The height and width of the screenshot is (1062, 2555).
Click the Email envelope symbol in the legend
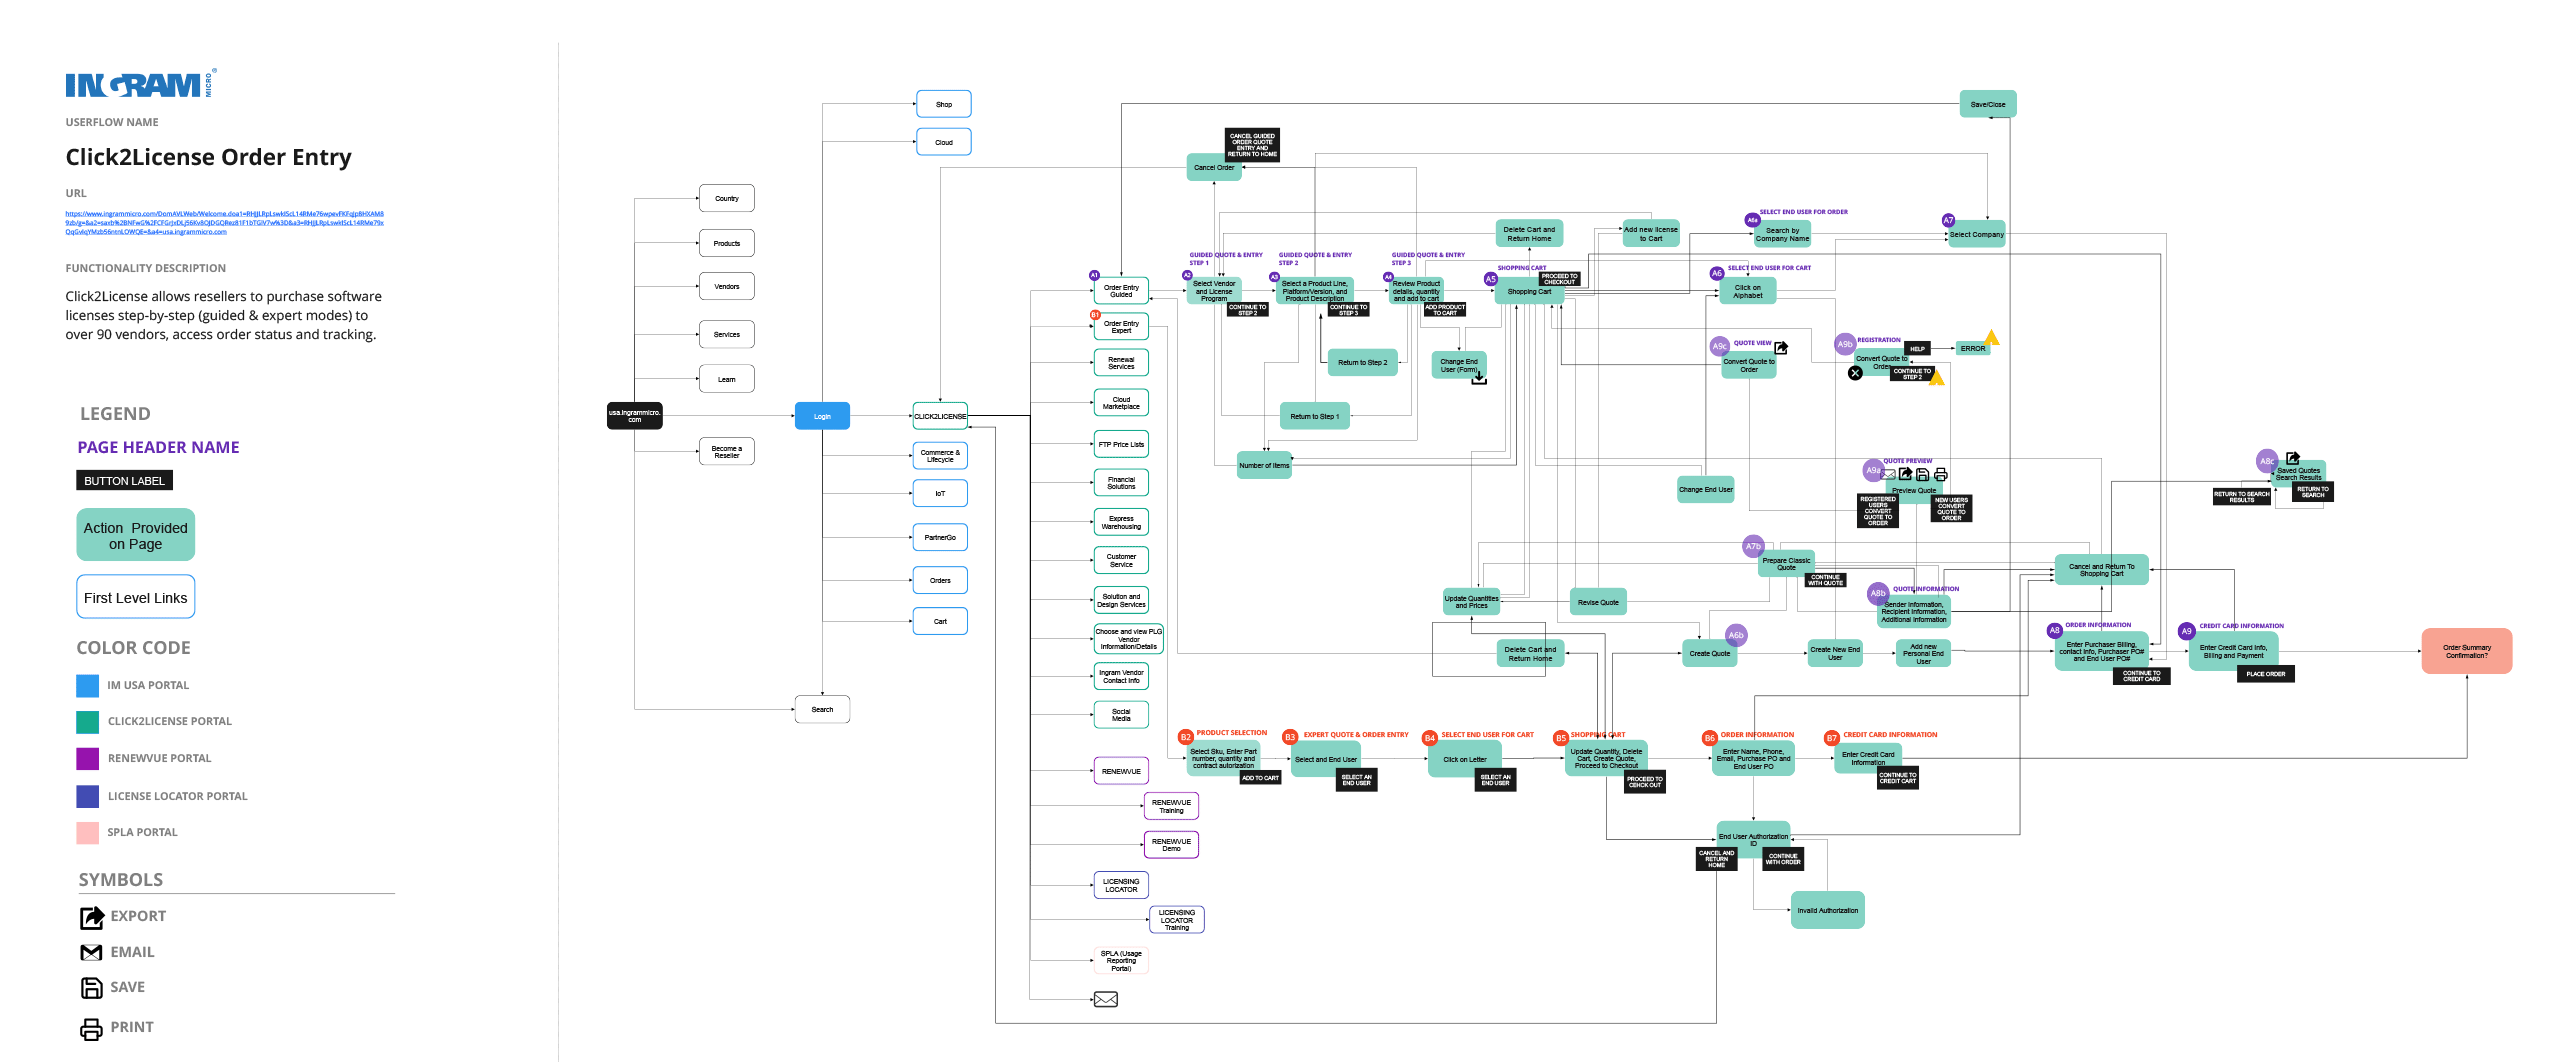91,953
